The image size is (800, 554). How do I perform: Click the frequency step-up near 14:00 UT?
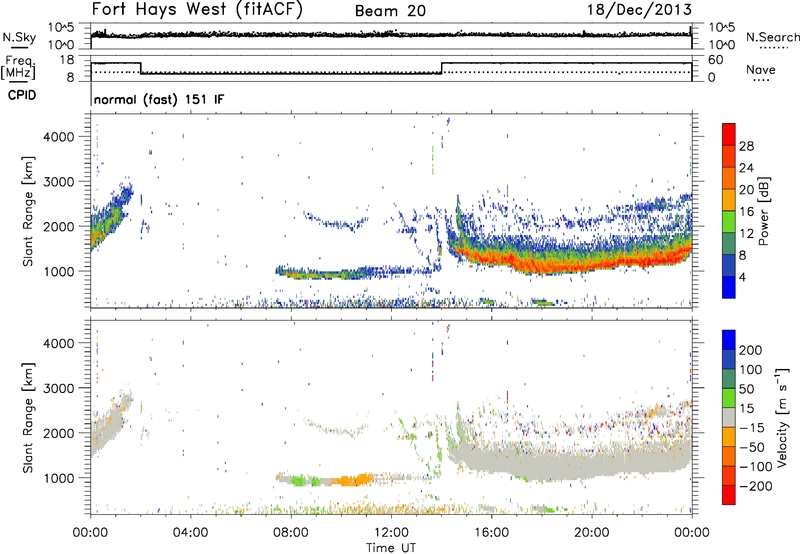click(x=442, y=68)
